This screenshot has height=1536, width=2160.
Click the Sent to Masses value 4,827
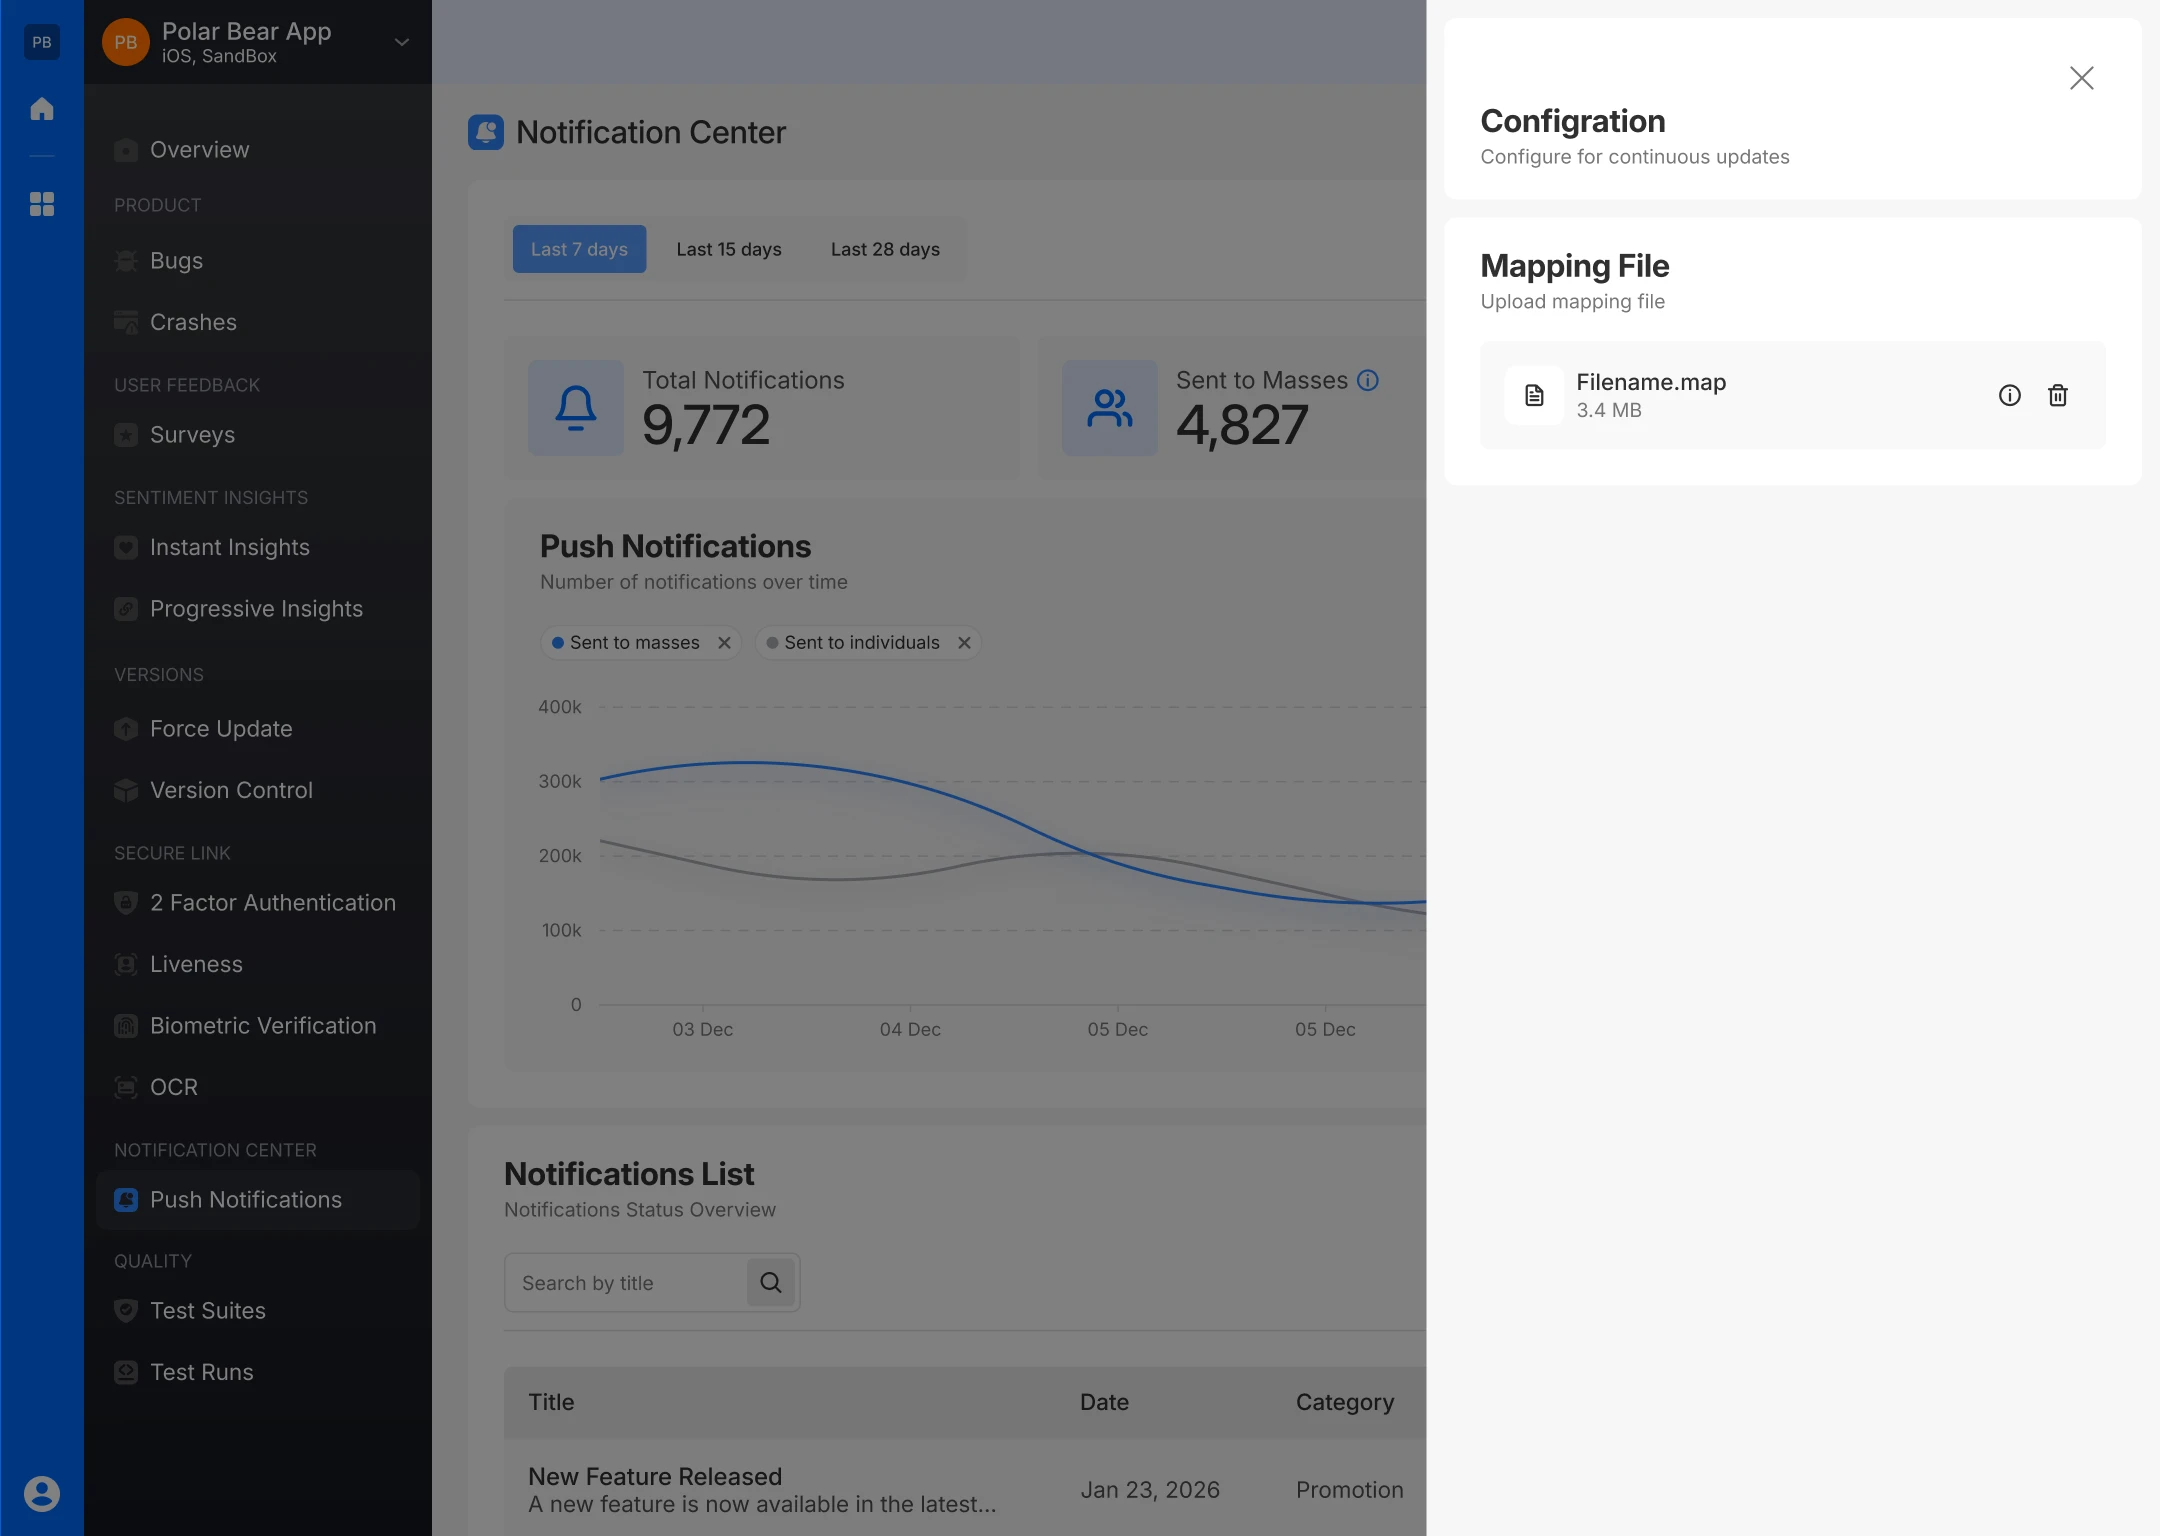pos(1242,425)
